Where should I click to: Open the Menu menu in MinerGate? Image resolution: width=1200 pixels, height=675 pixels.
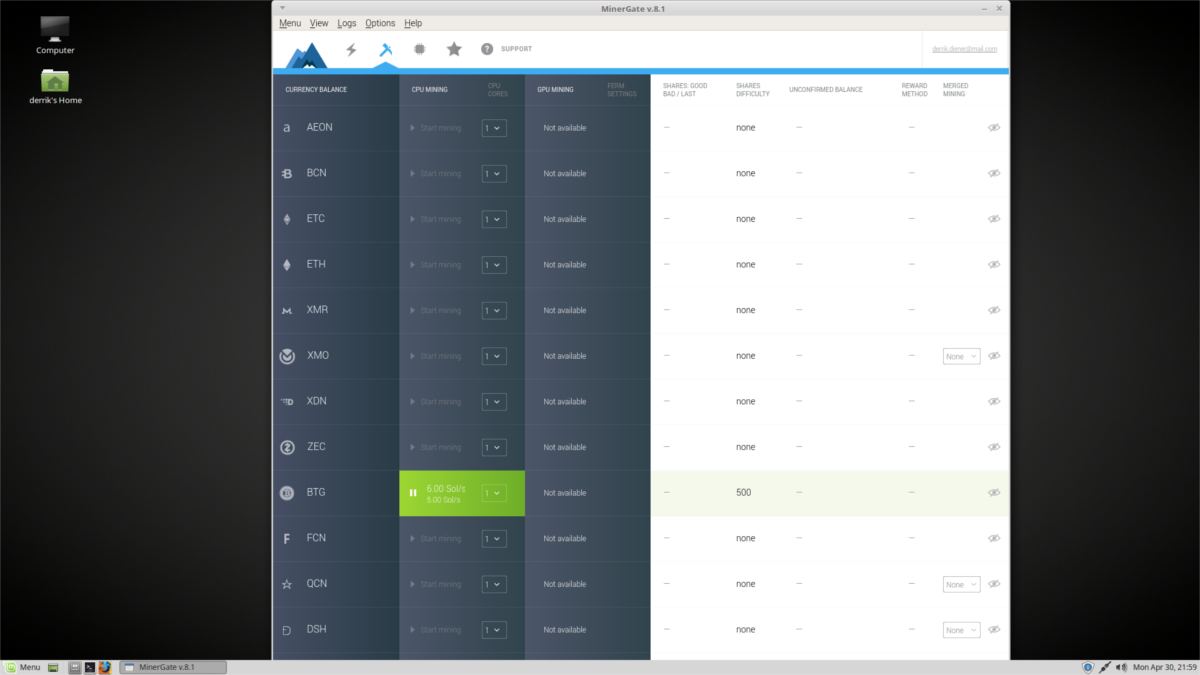click(290, 23)
